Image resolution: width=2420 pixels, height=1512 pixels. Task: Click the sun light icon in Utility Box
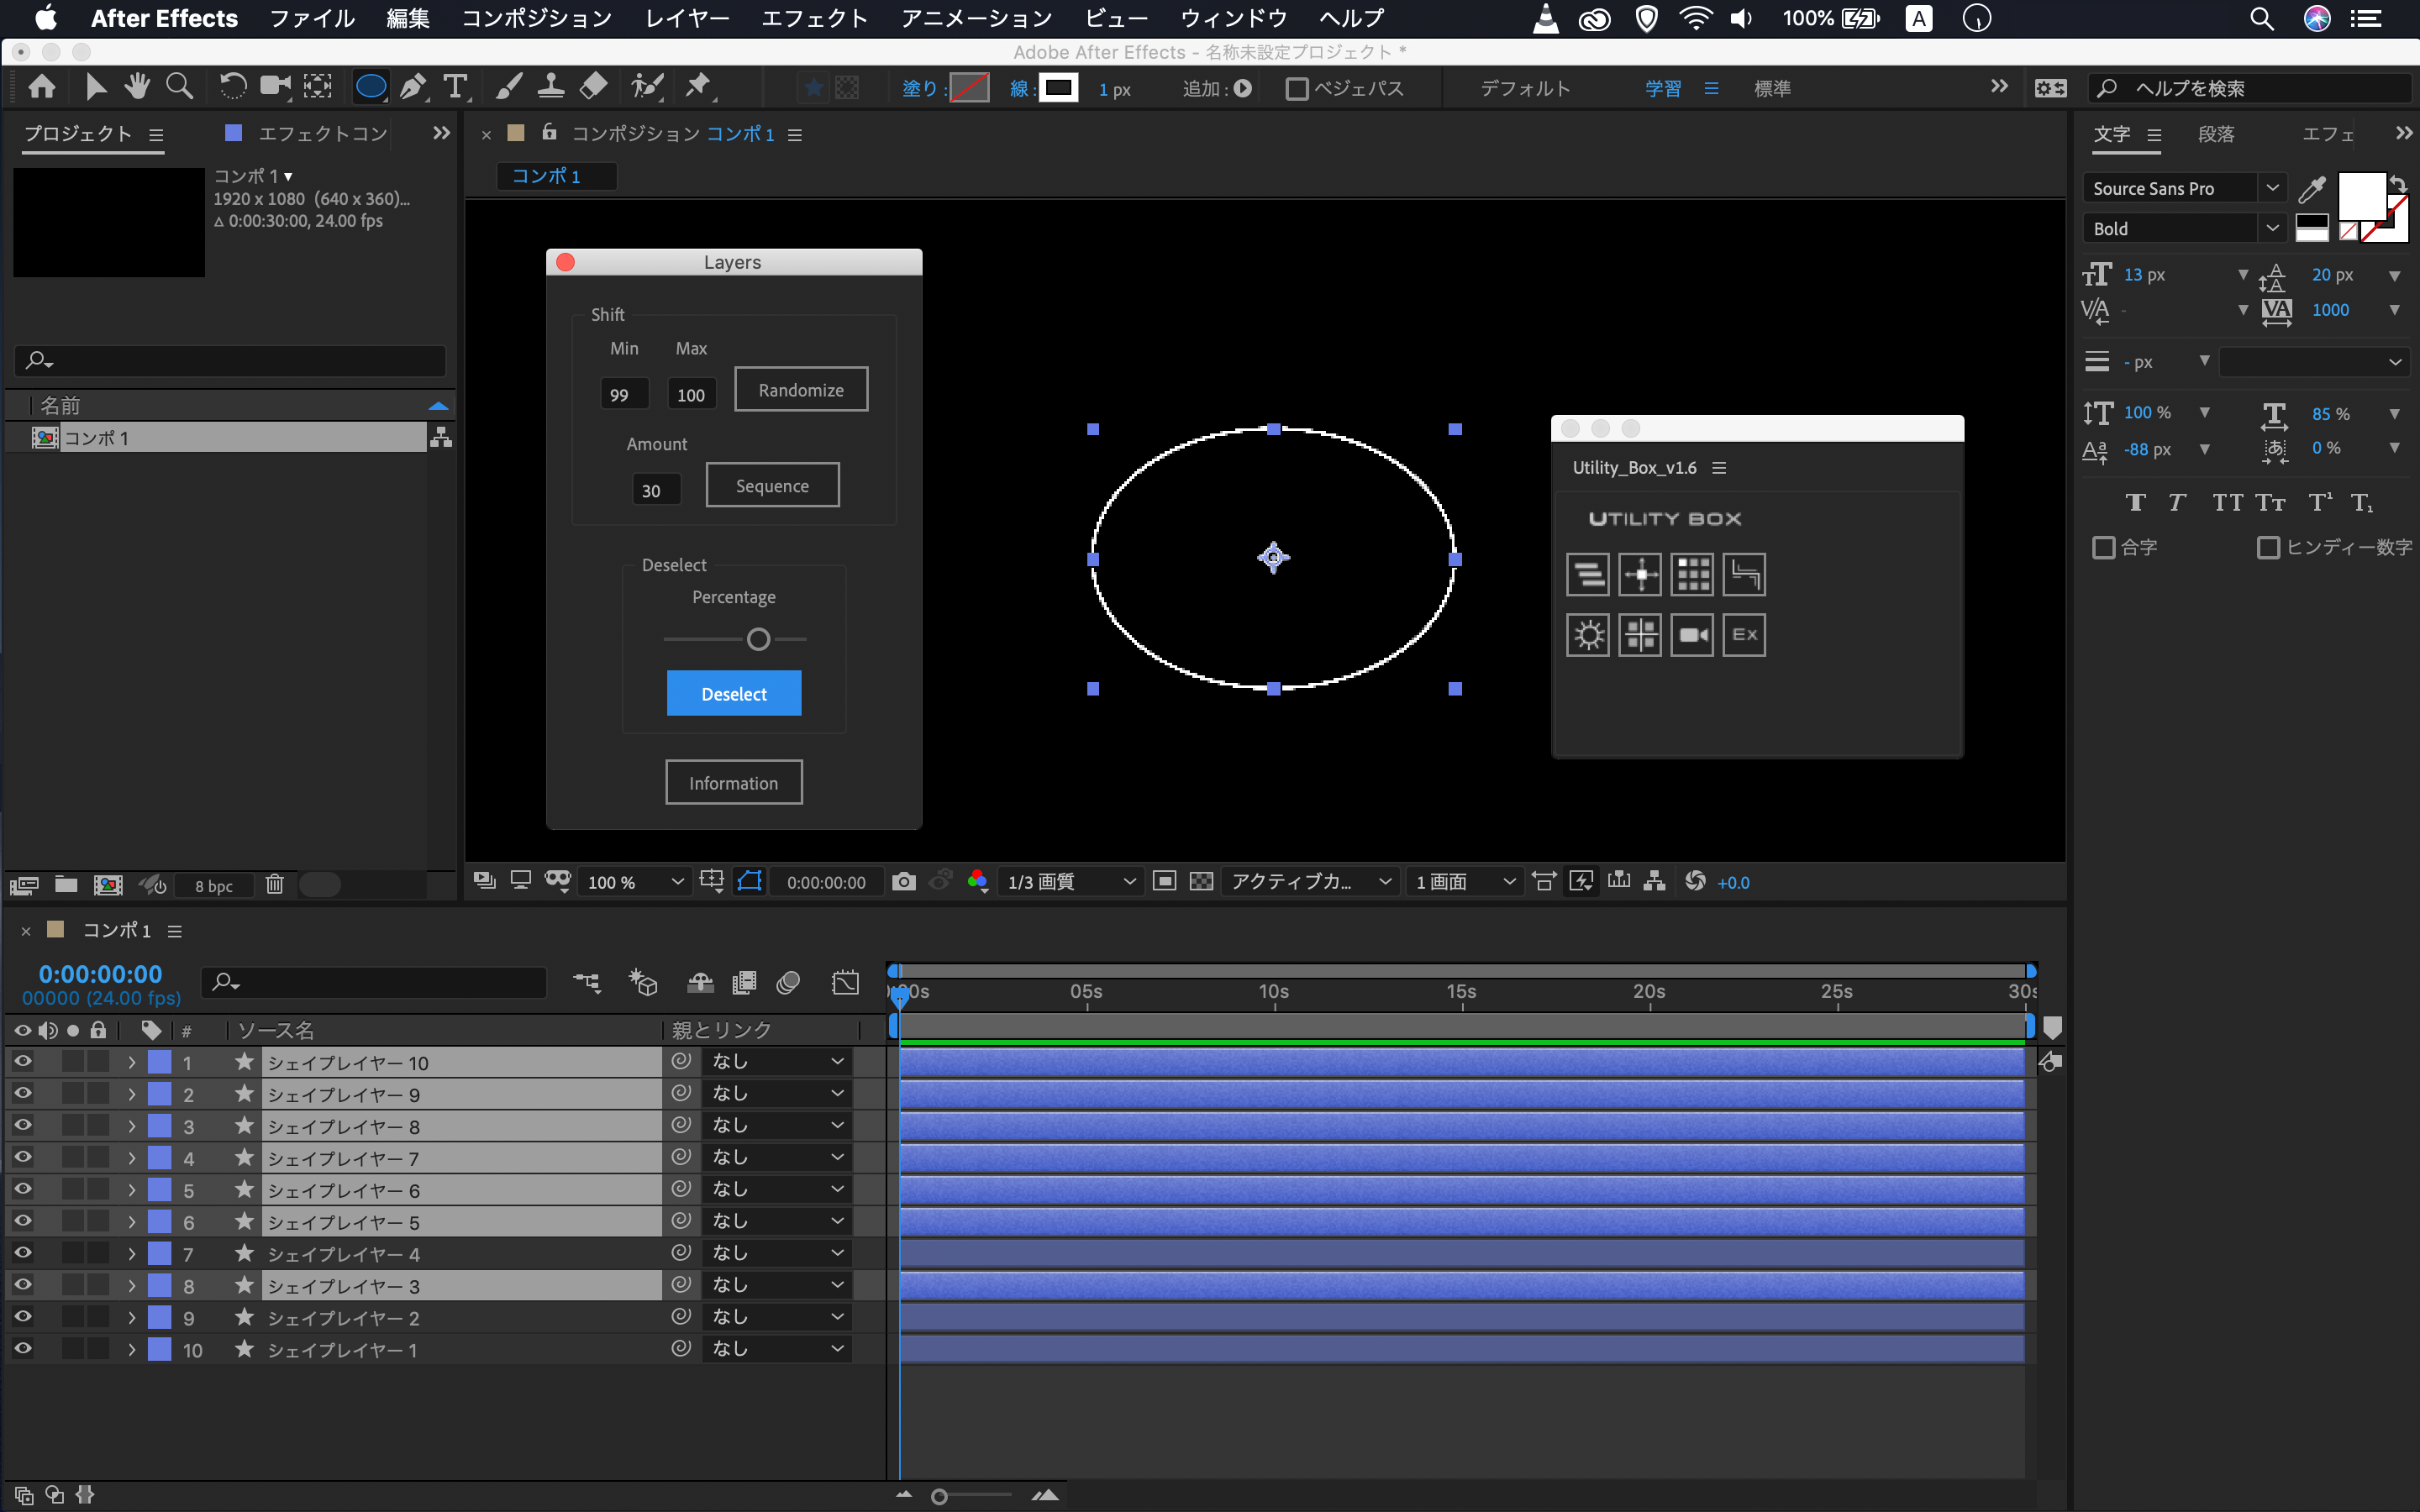point(1587,635)
